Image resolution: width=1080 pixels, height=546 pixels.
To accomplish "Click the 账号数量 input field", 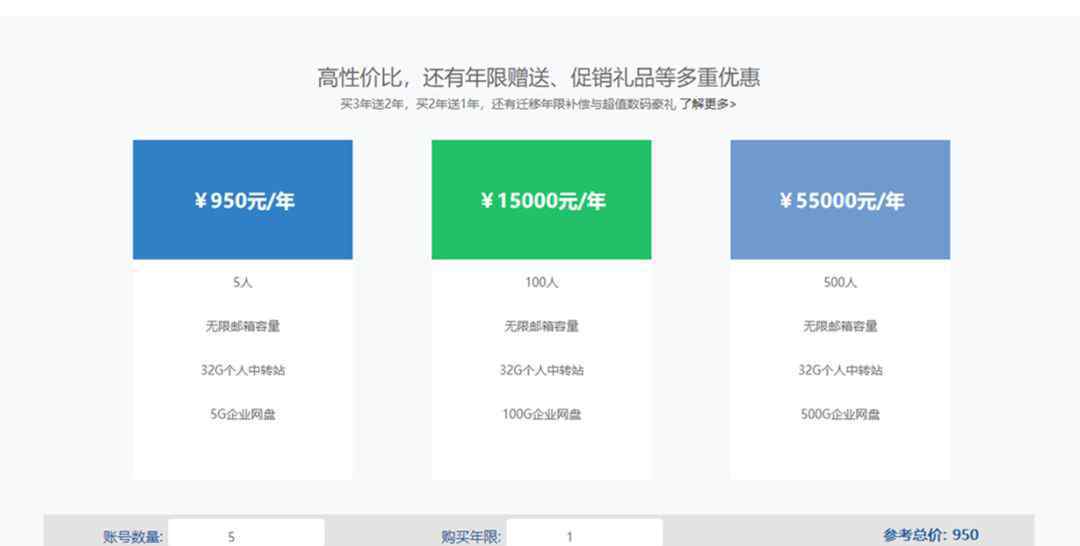I will (247, 534).
